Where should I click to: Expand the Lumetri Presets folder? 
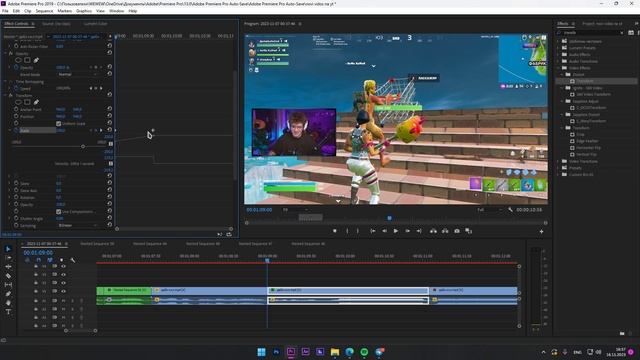click(x=558, y=48)
